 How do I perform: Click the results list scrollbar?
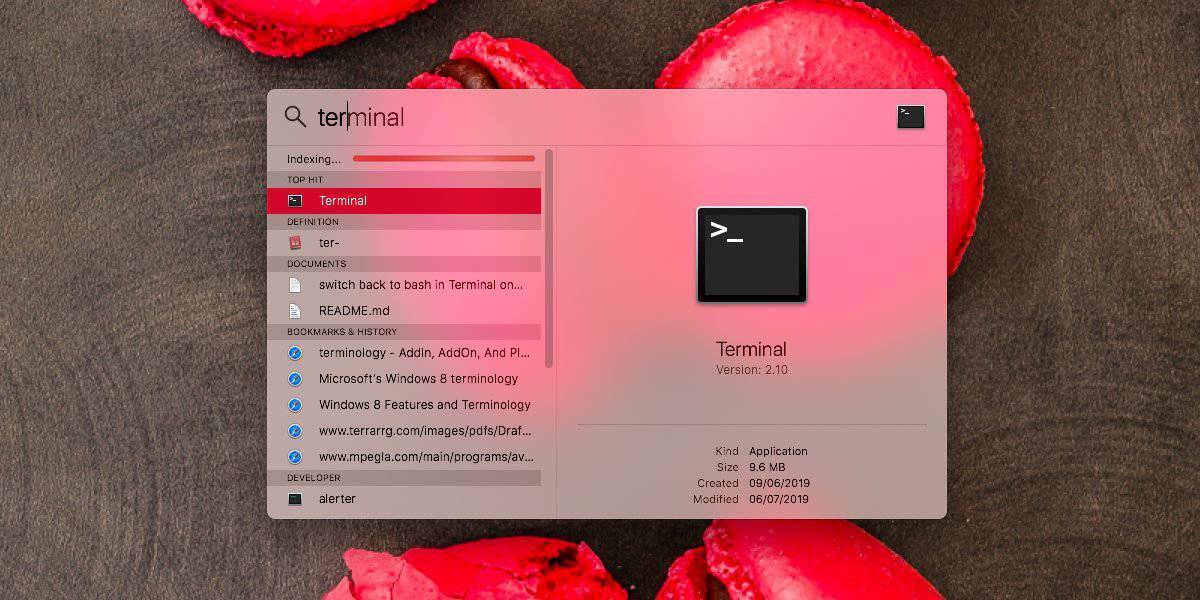click(549, 258)
